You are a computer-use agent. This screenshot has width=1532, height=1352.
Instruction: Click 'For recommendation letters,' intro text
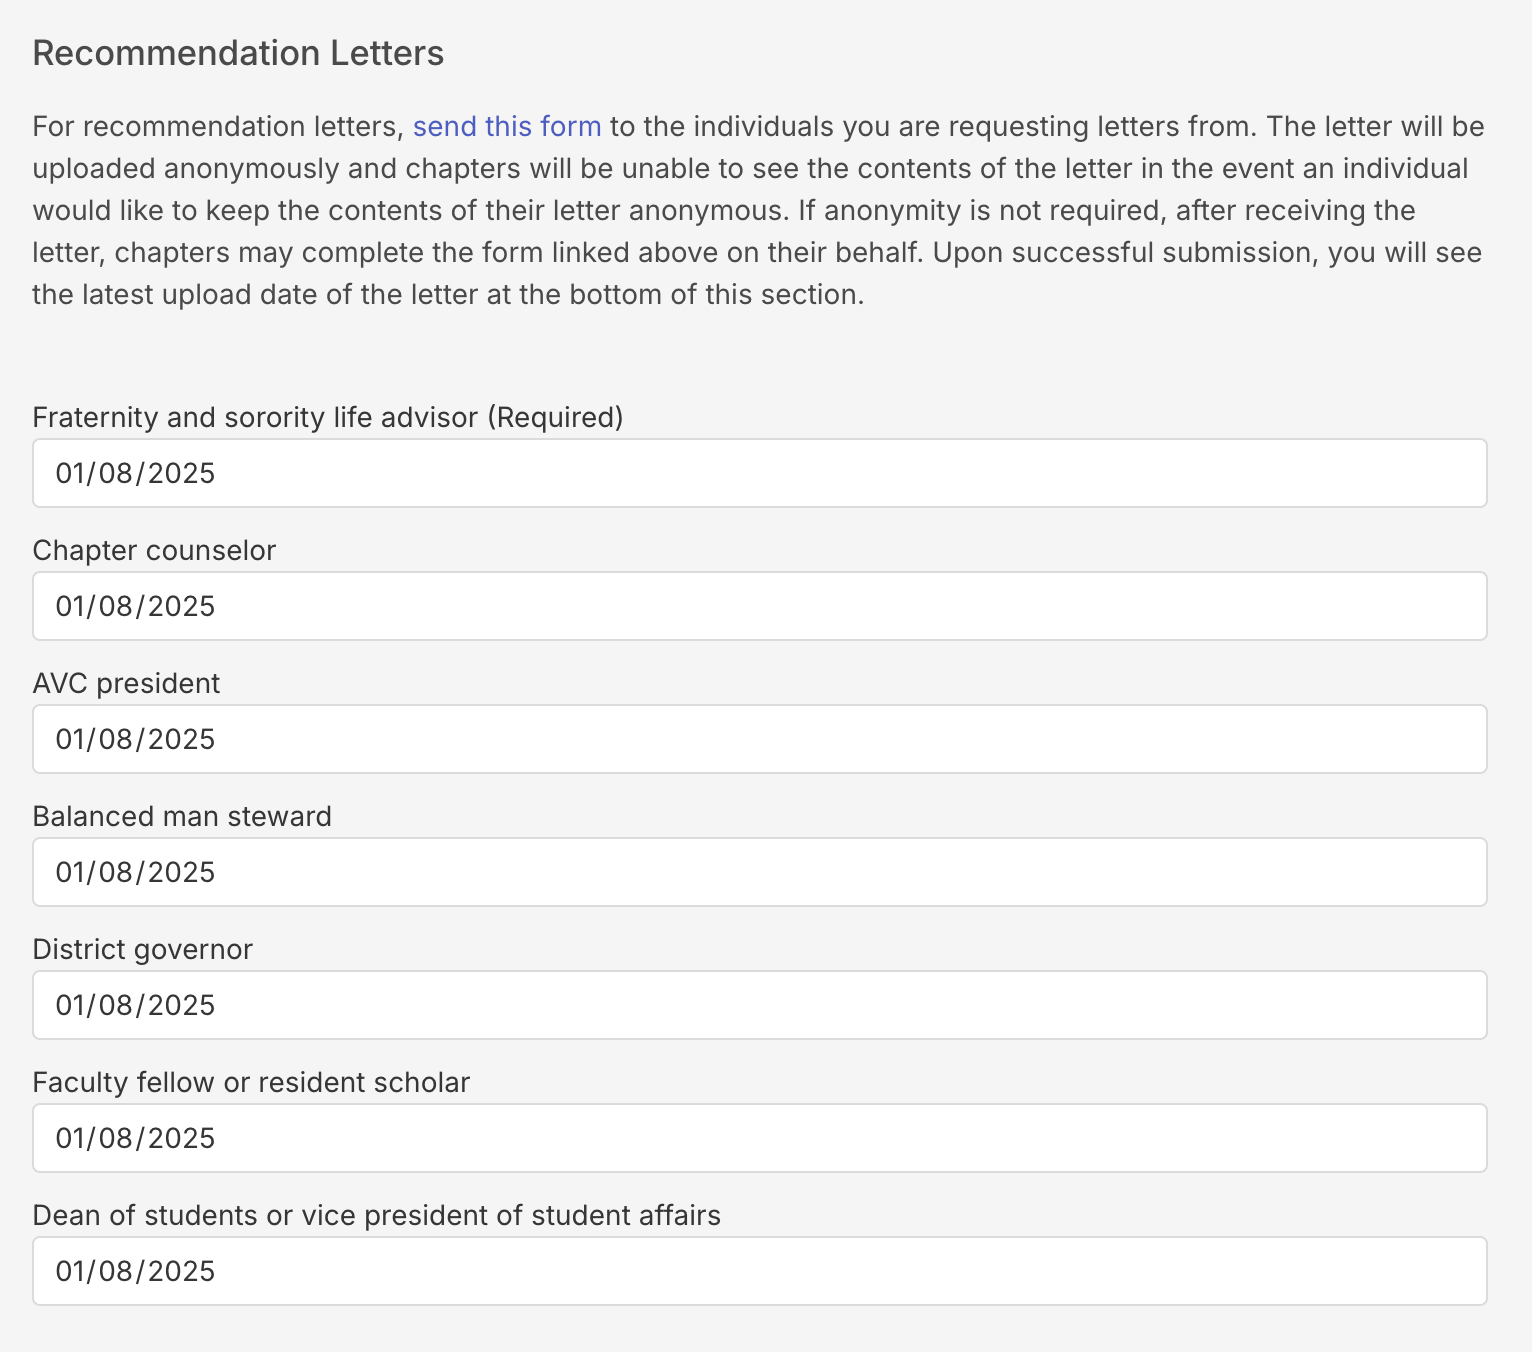[x=218, y=127]
